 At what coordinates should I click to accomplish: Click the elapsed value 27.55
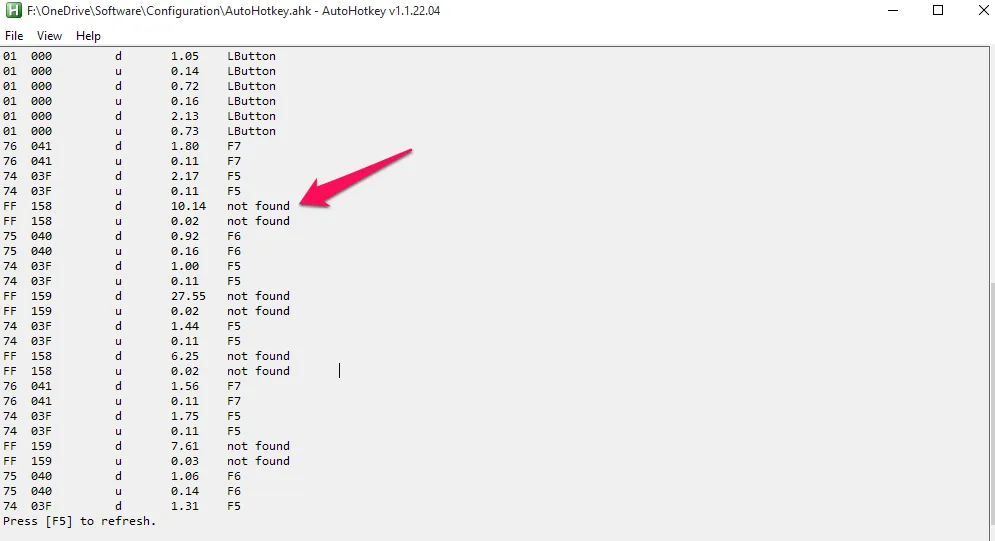pos(188,296)
